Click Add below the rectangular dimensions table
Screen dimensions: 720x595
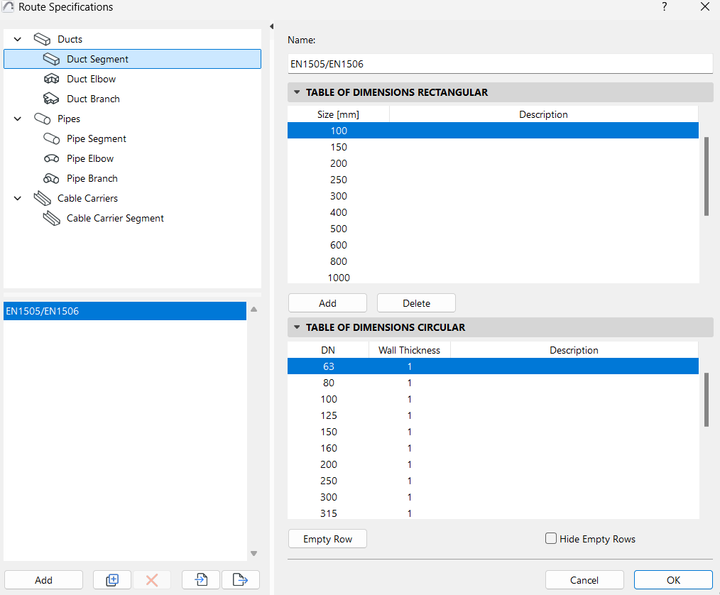pyautogui.click(x=327, y=303)
